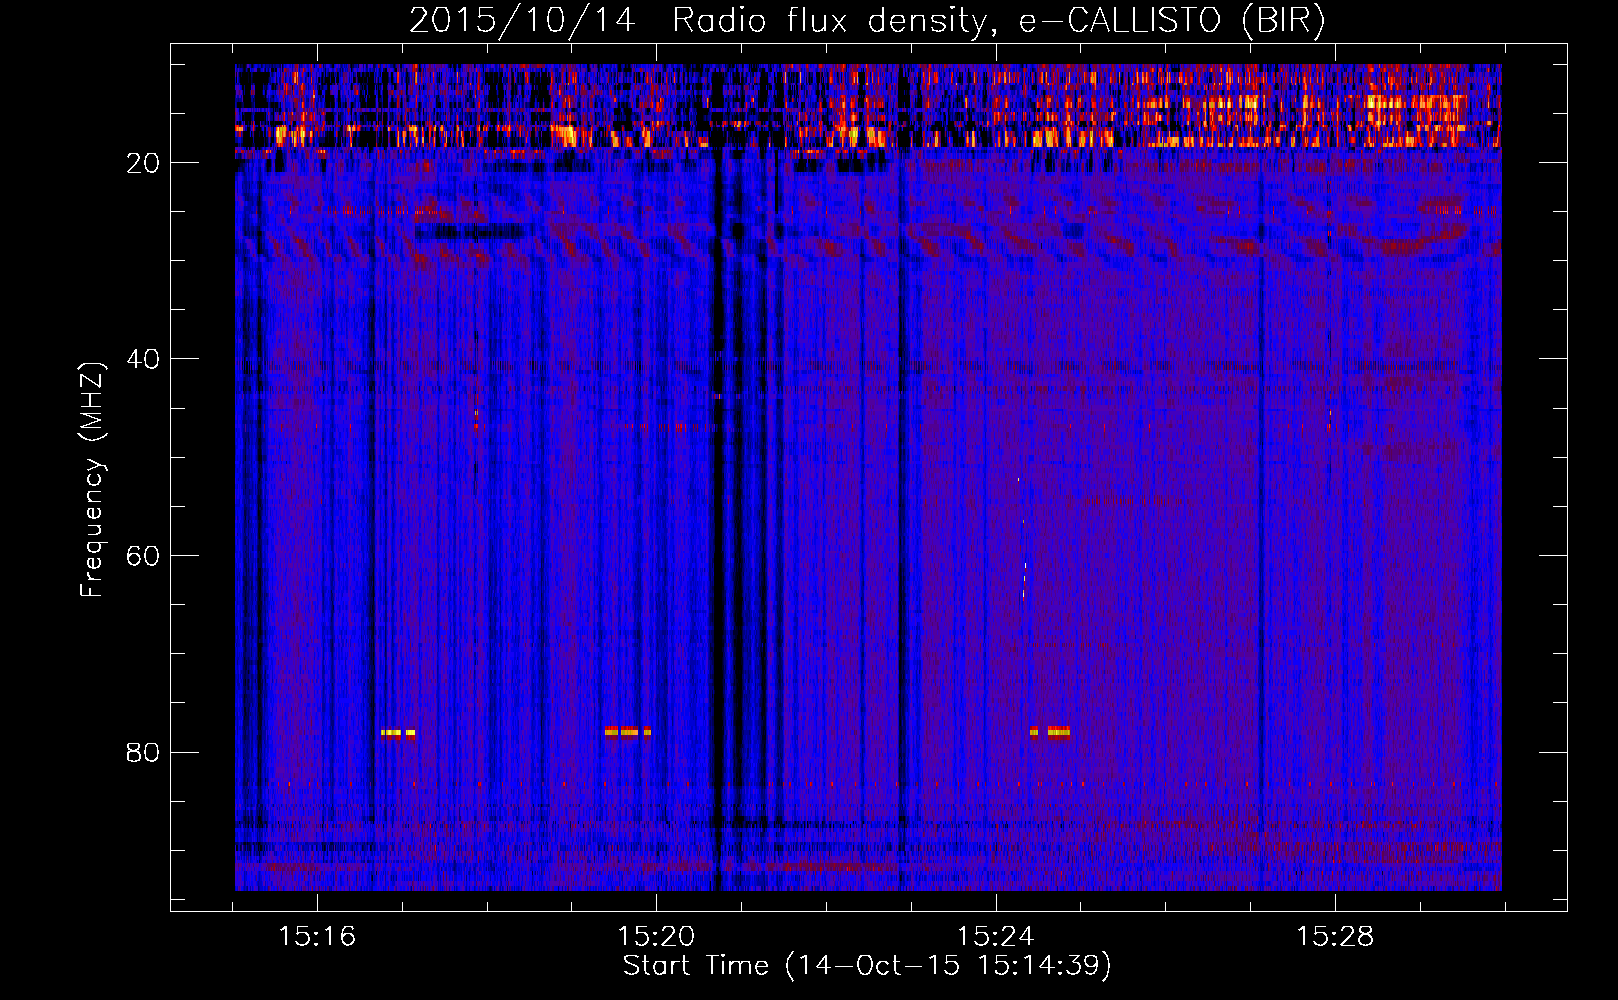Click the yellow burst near 80 MHz after 15:24
The width and height of the screenshot is (1618, 1000).
coord(1050,732)
